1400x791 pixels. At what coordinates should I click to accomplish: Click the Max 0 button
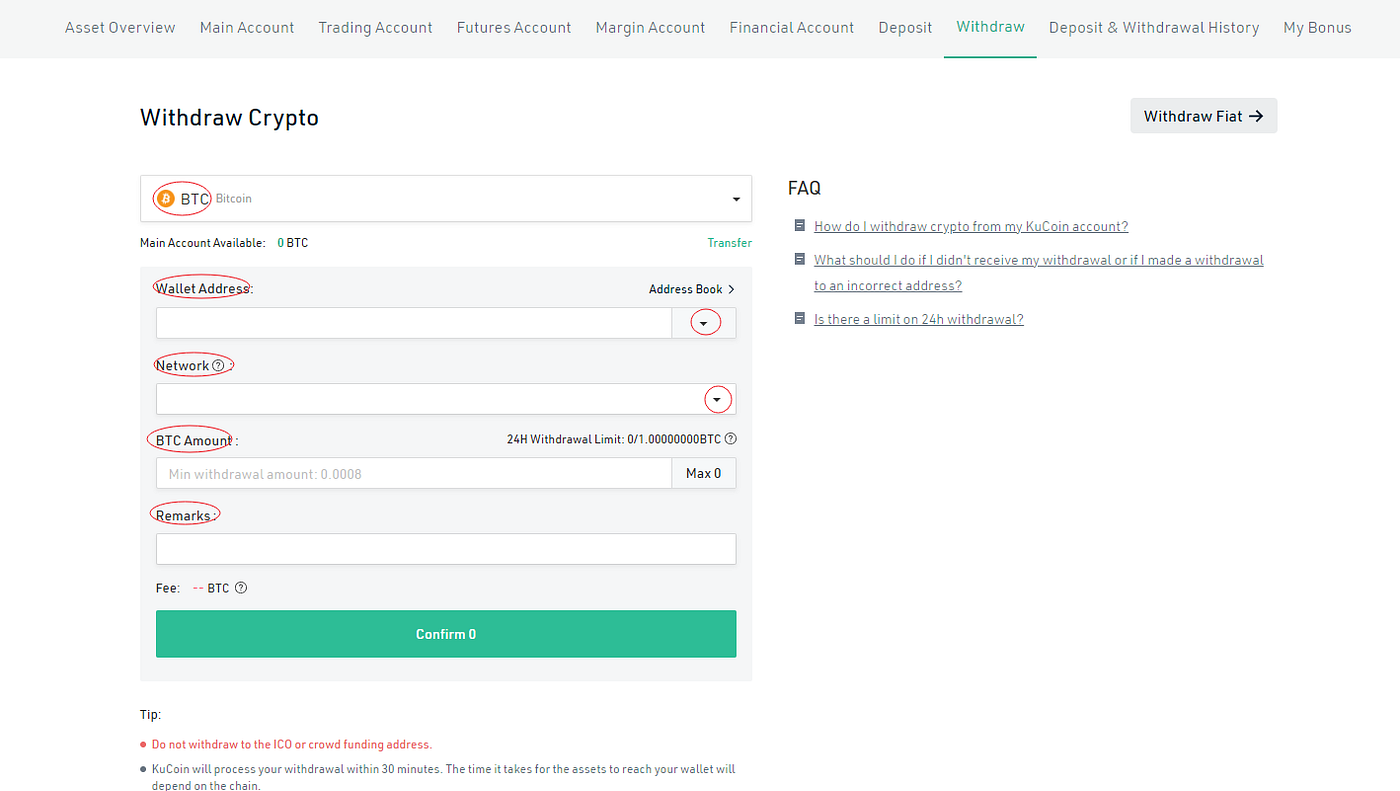(703, 472)
